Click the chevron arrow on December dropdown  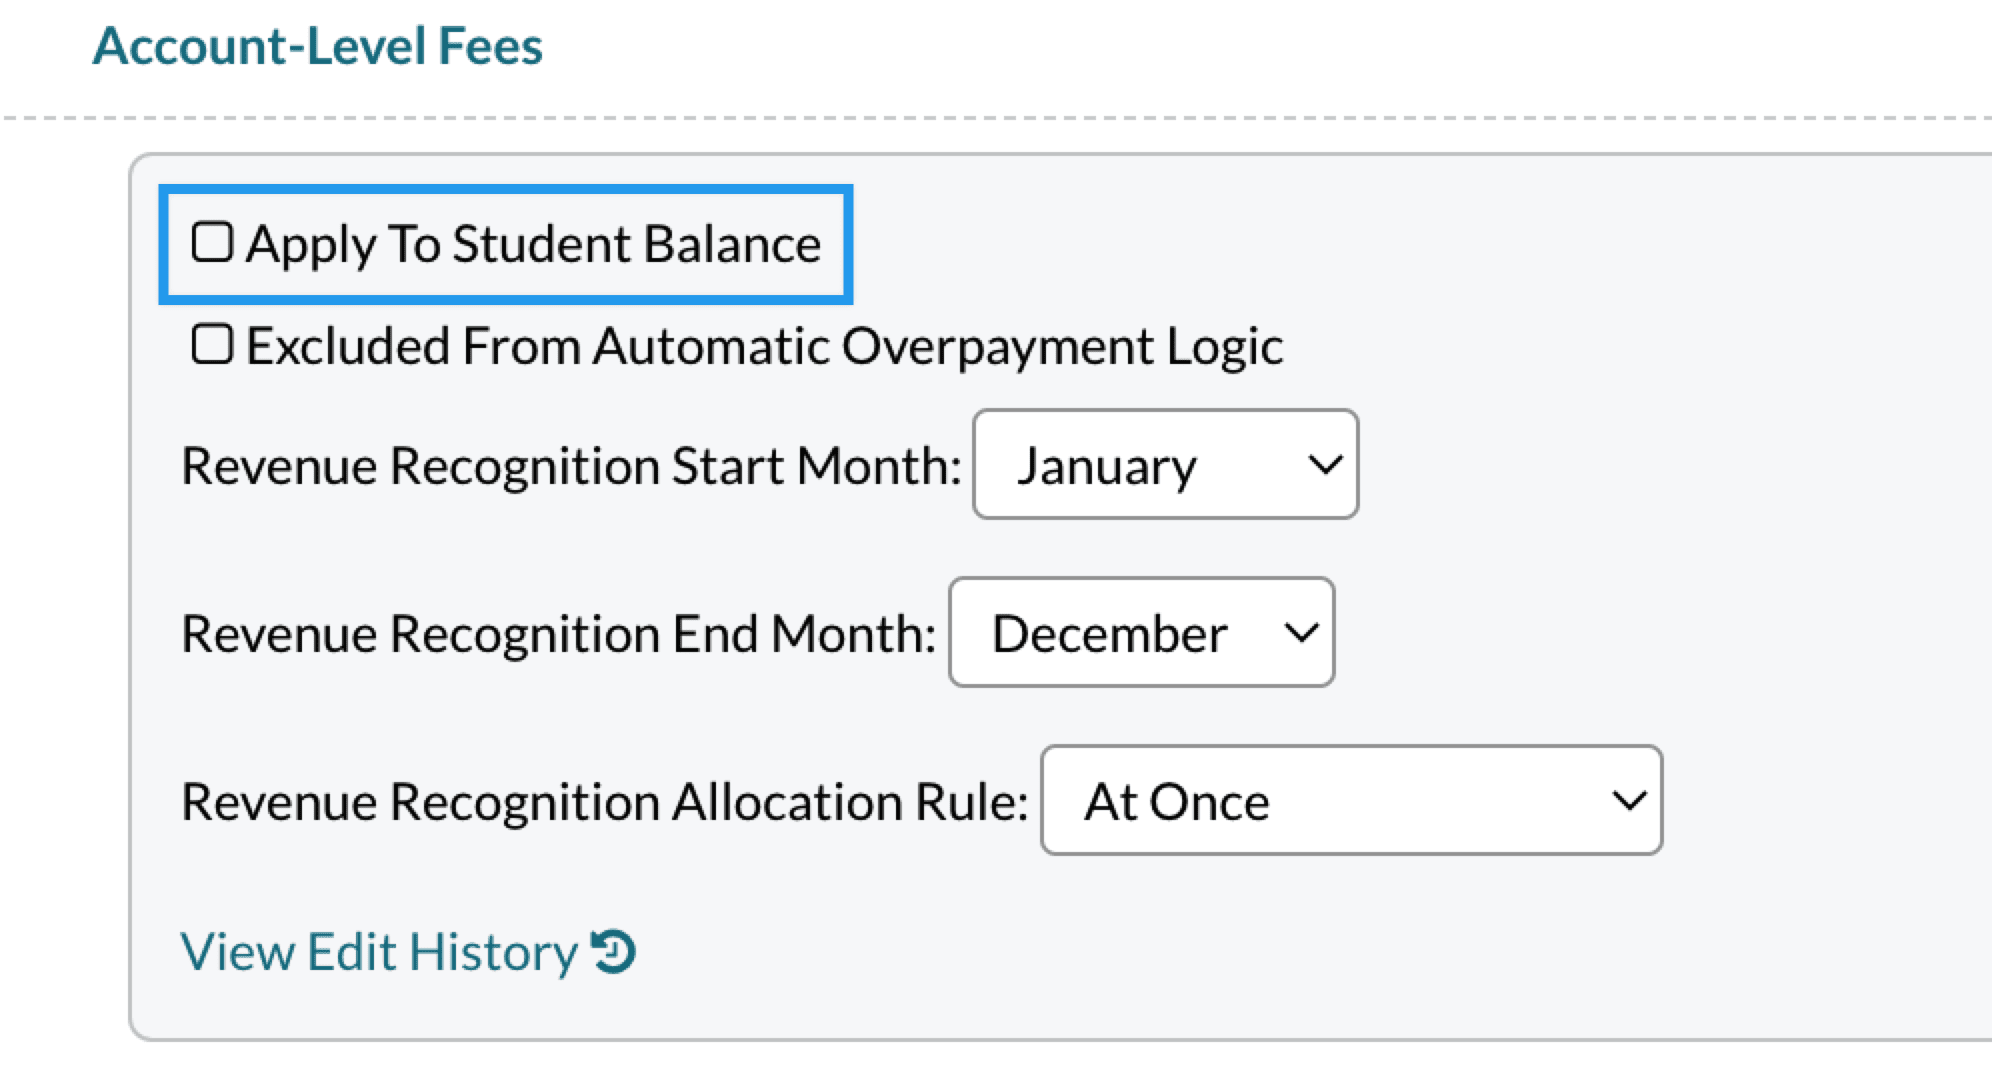(x=1301, y=632)
